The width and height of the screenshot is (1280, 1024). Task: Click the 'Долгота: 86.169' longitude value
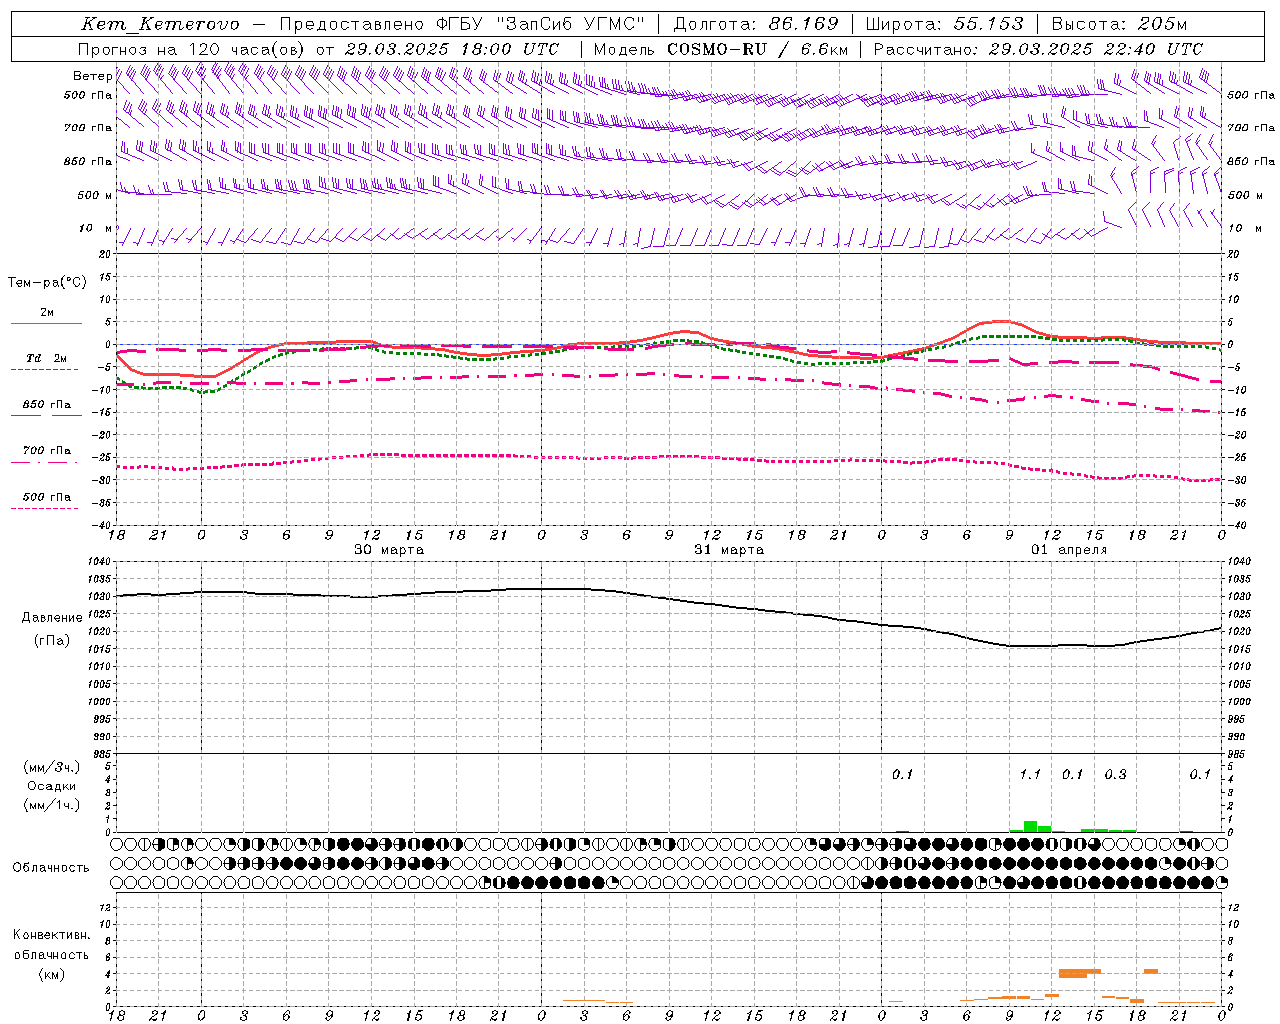point(756,24)
